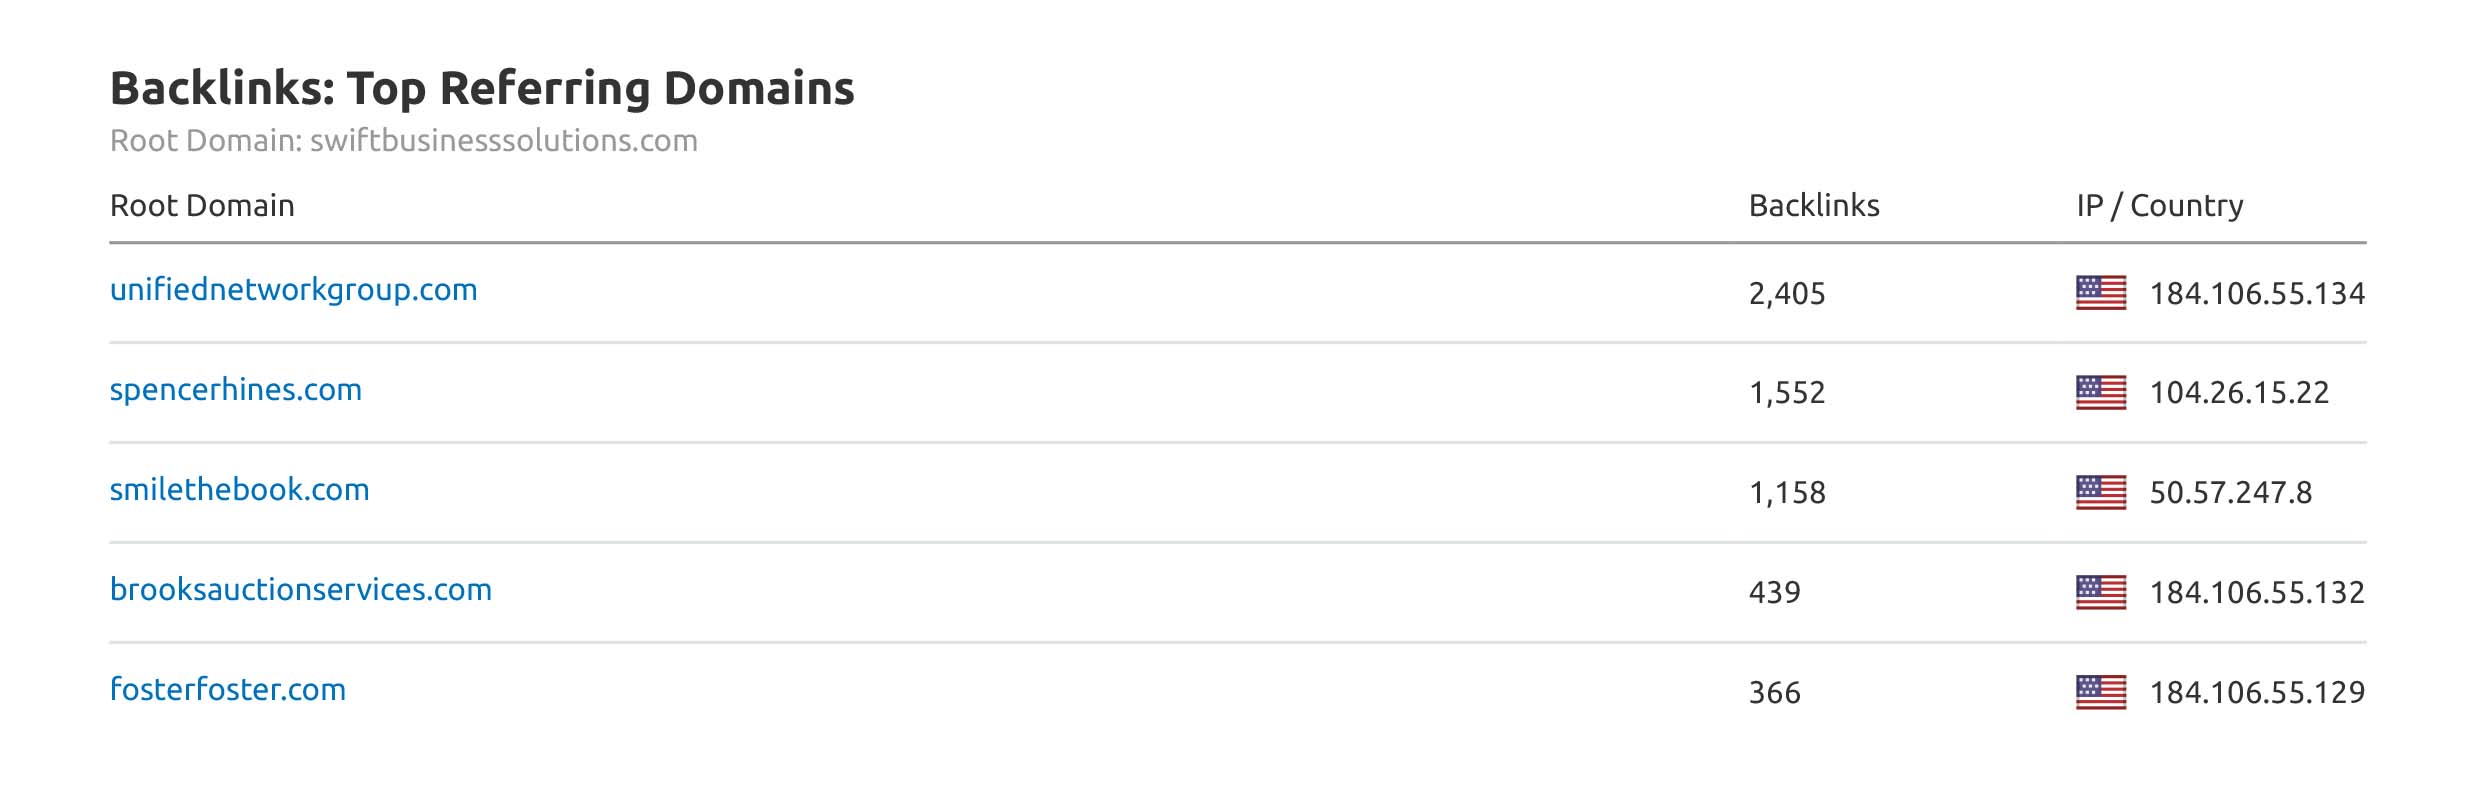Click US flag beside 104.26.15.22
Image resolution: width=2479 pixels, height=786 pixels.
point(2100,392)
